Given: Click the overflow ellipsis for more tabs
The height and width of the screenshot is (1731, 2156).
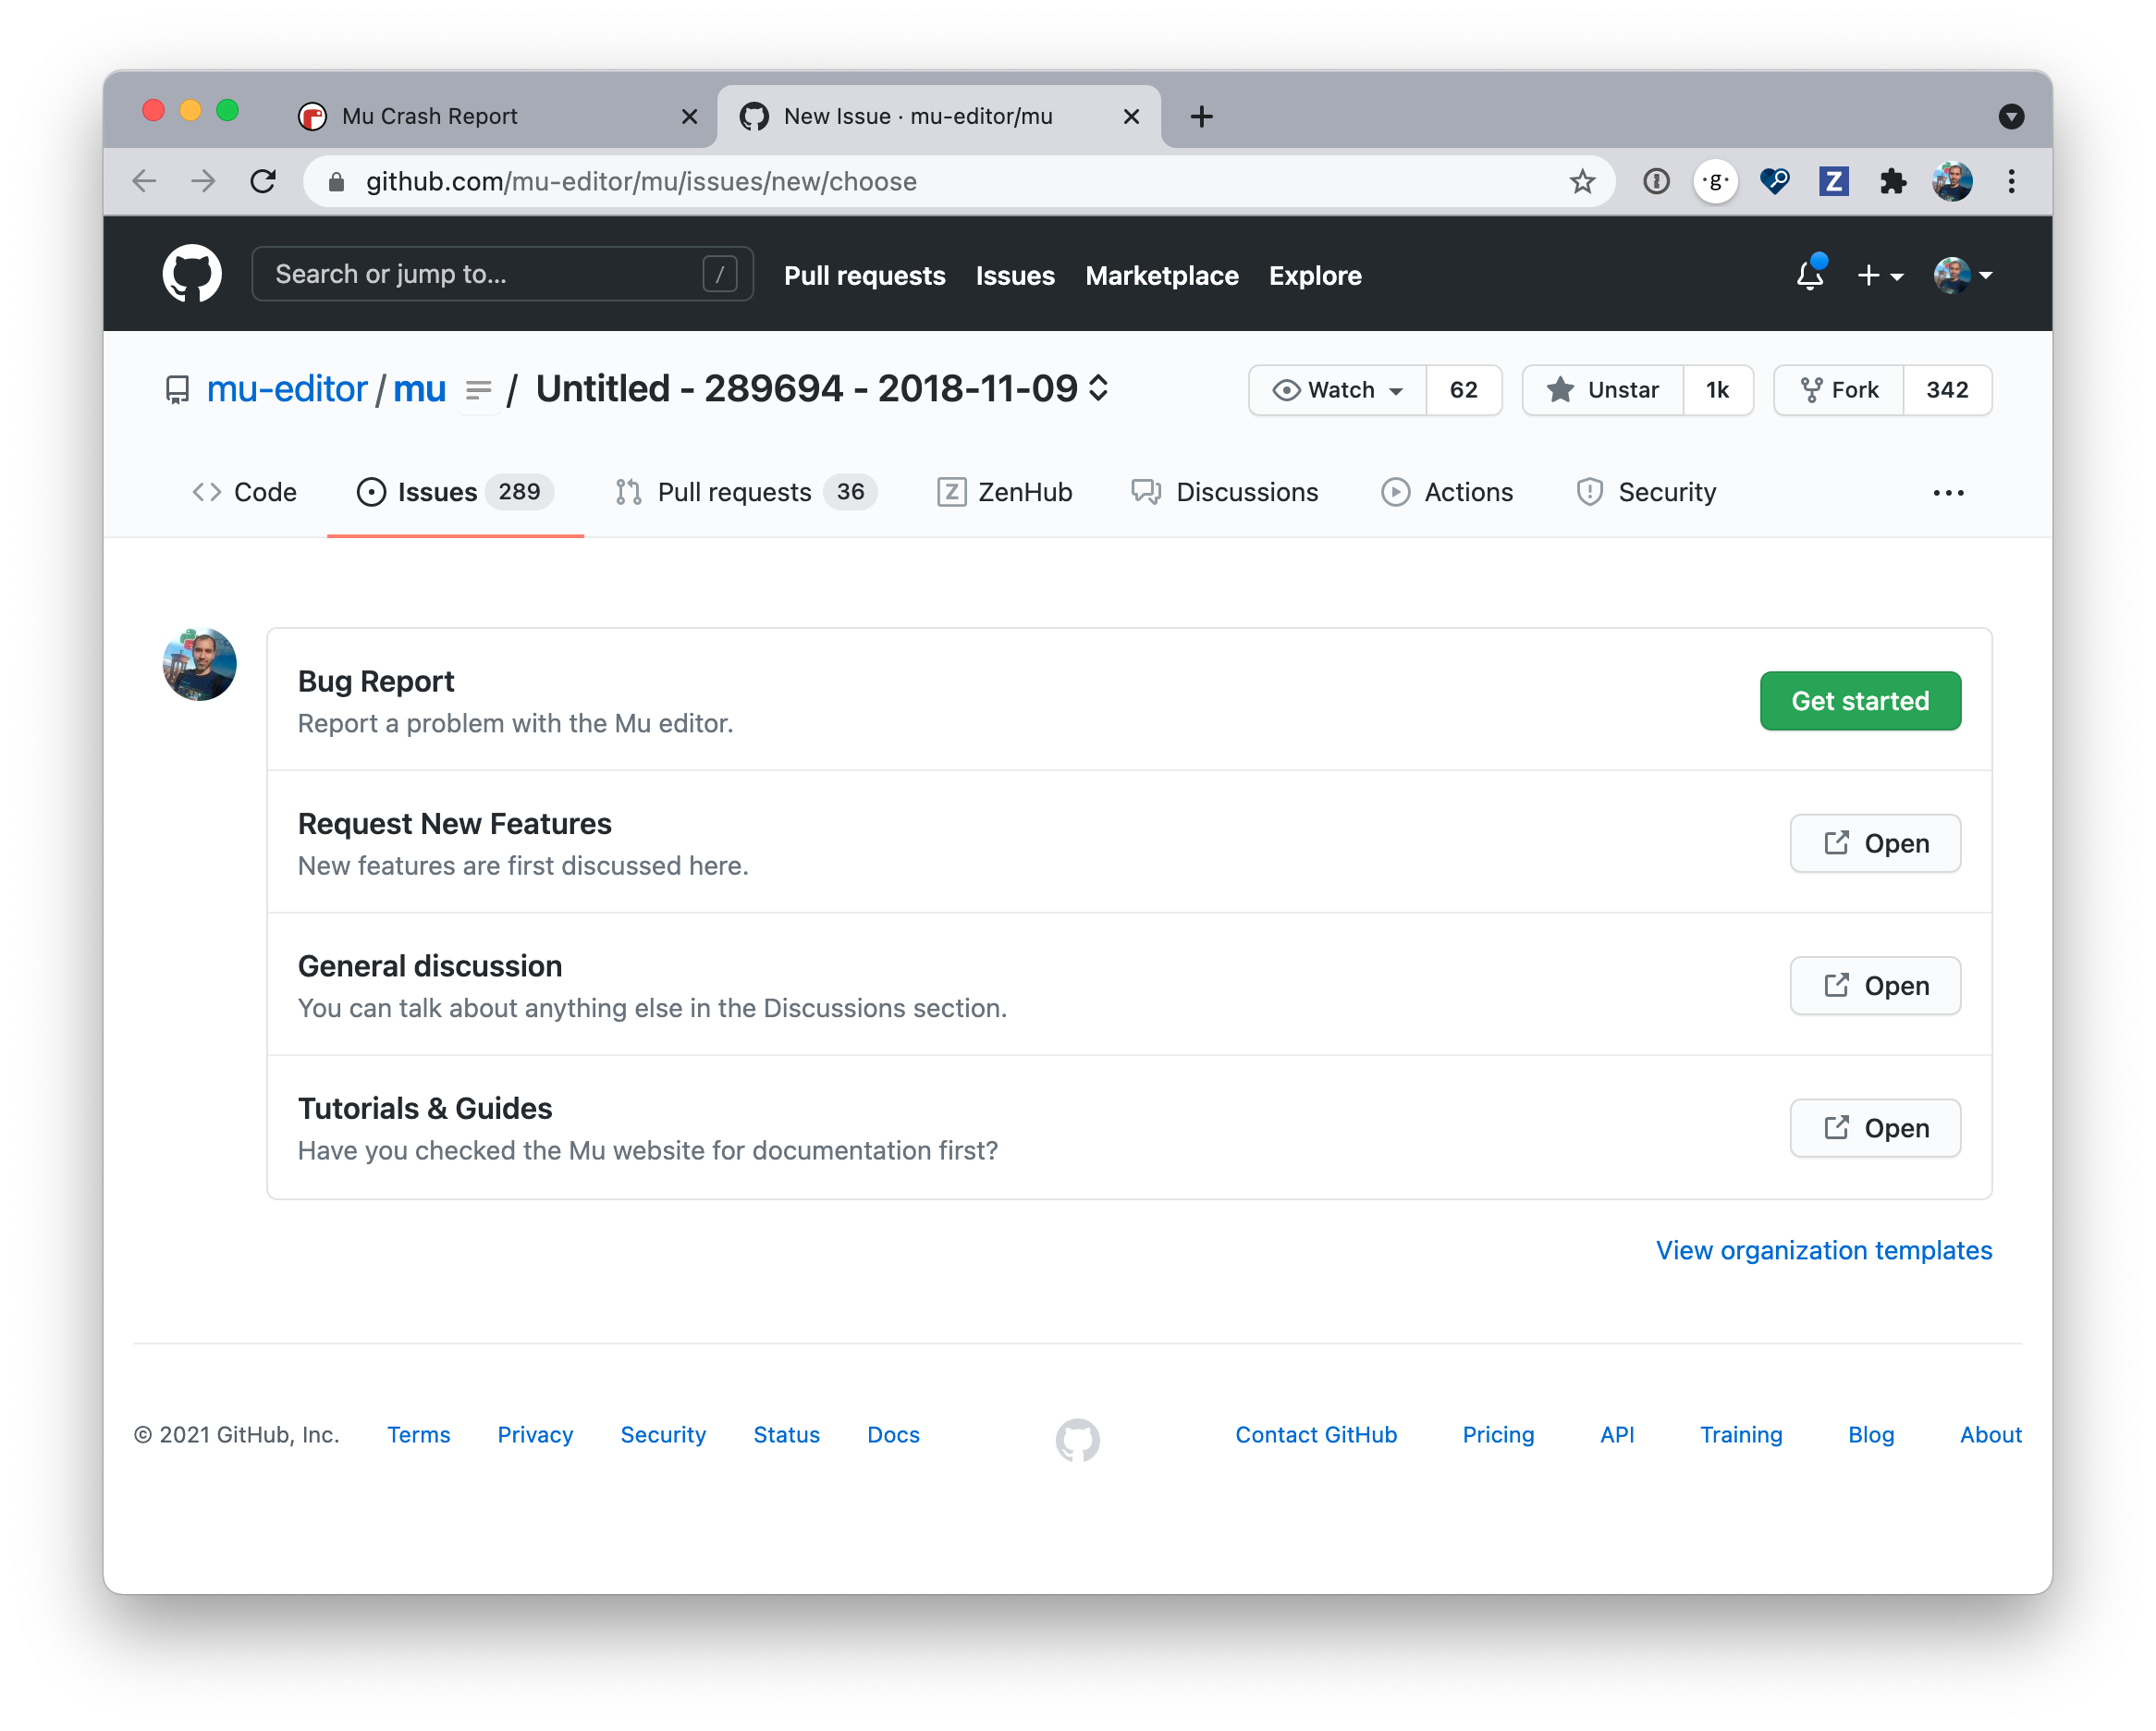Looking at the screenshot, I should coord(1947,491).
